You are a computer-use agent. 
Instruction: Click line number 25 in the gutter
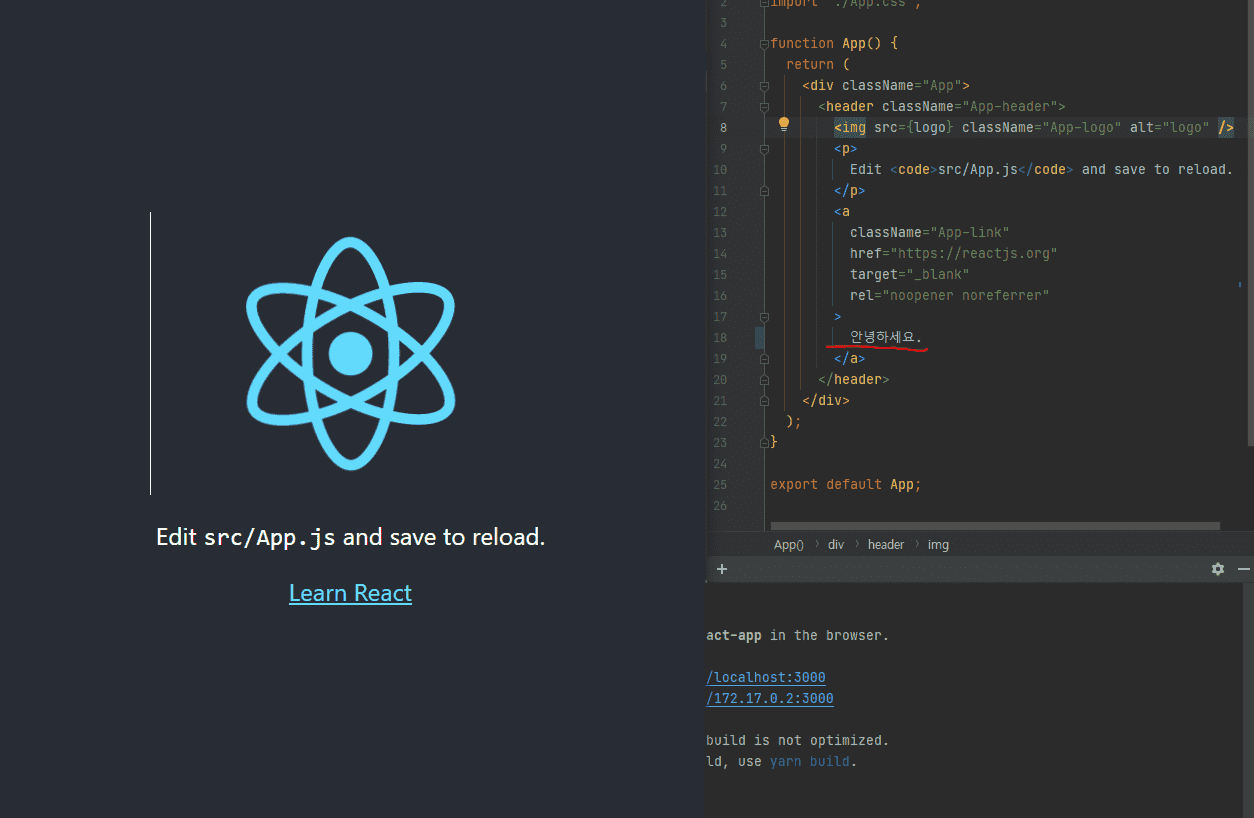click(720, 485)
